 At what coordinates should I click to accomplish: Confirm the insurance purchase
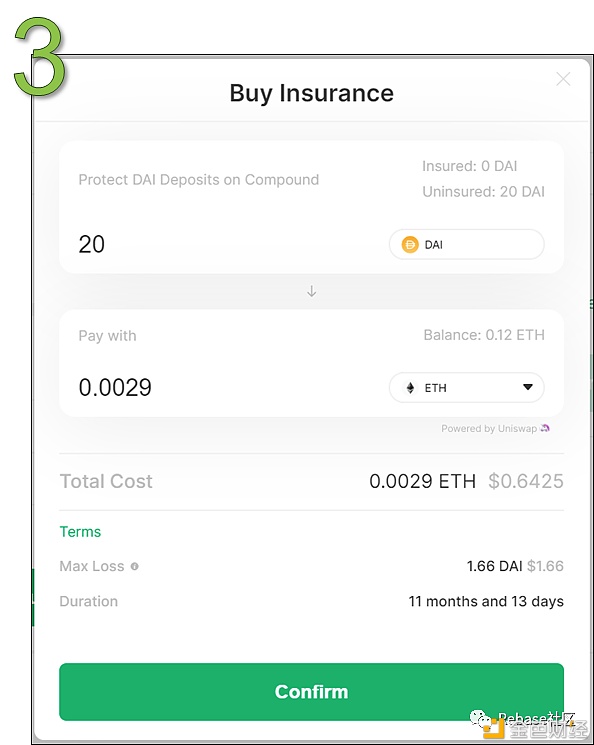click(311, 692)
